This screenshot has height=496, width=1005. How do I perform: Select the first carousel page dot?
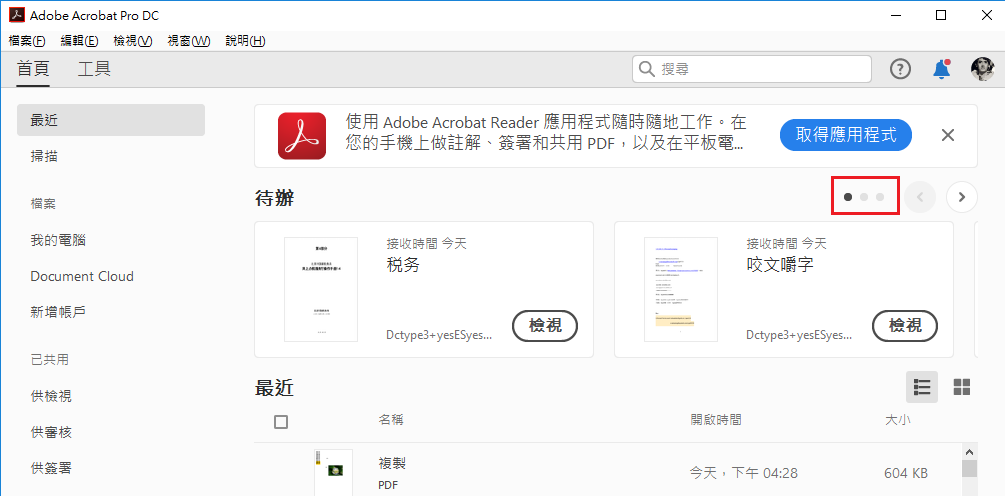(x=848, y=197)
